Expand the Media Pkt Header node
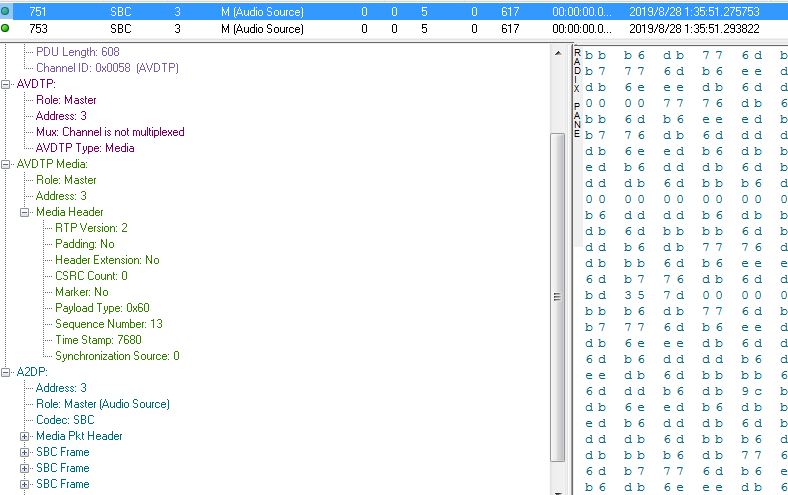The height and width of the screenshot is (495, 788). point(25,436)
